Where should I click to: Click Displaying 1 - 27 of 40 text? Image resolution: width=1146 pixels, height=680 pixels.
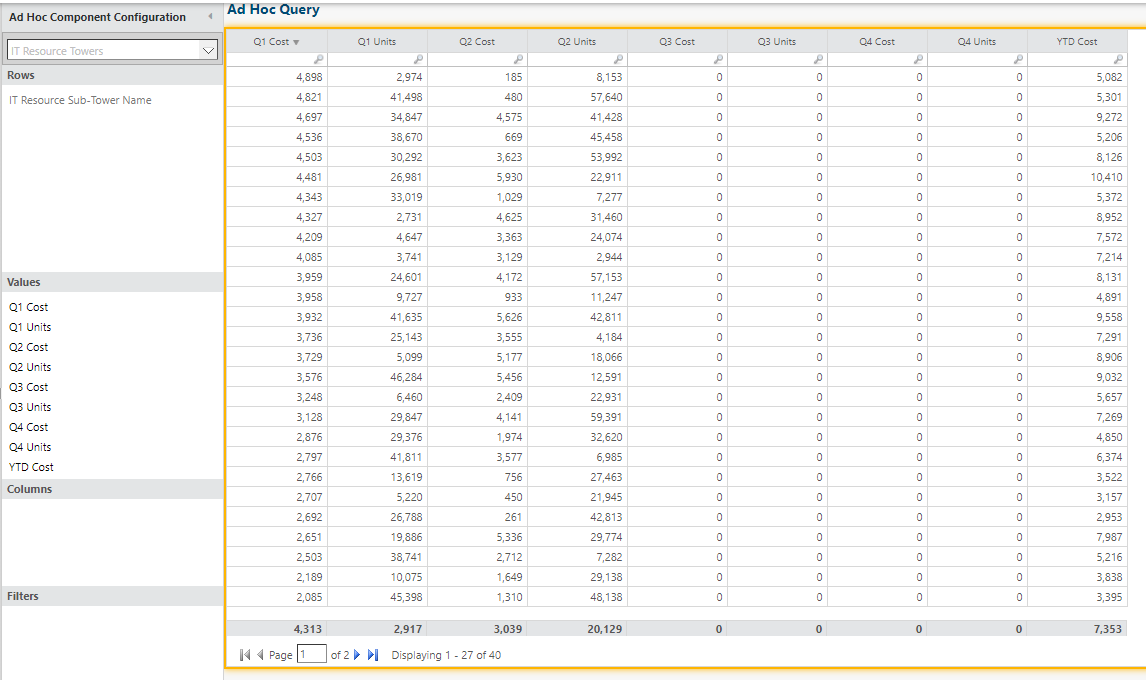point(447,655)
